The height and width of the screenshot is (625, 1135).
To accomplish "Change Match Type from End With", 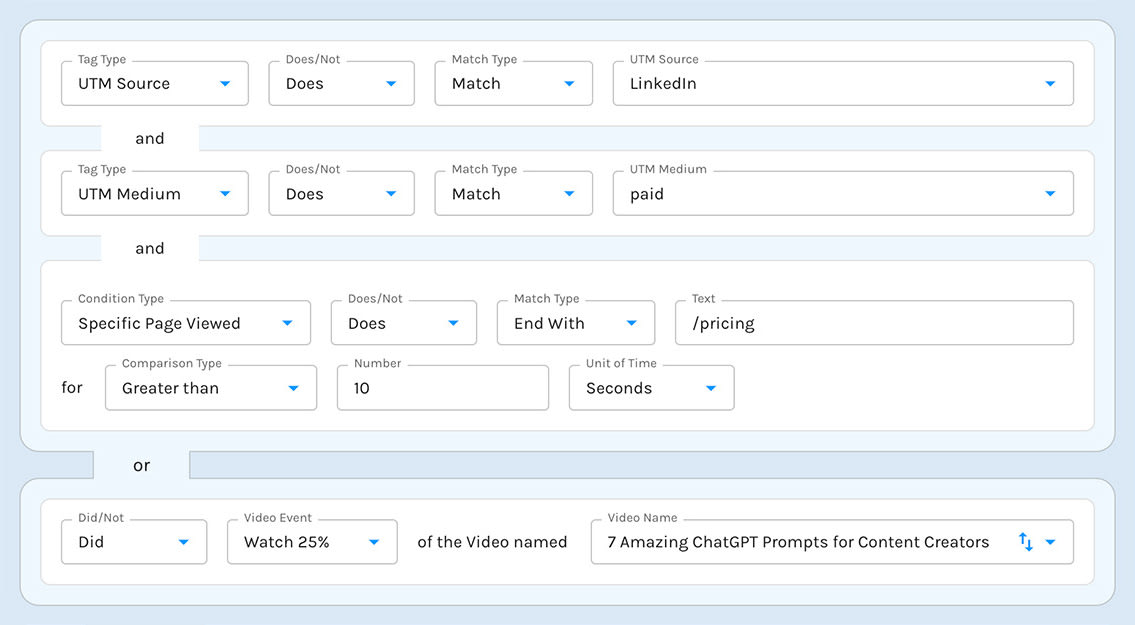I will click(575, 324).
